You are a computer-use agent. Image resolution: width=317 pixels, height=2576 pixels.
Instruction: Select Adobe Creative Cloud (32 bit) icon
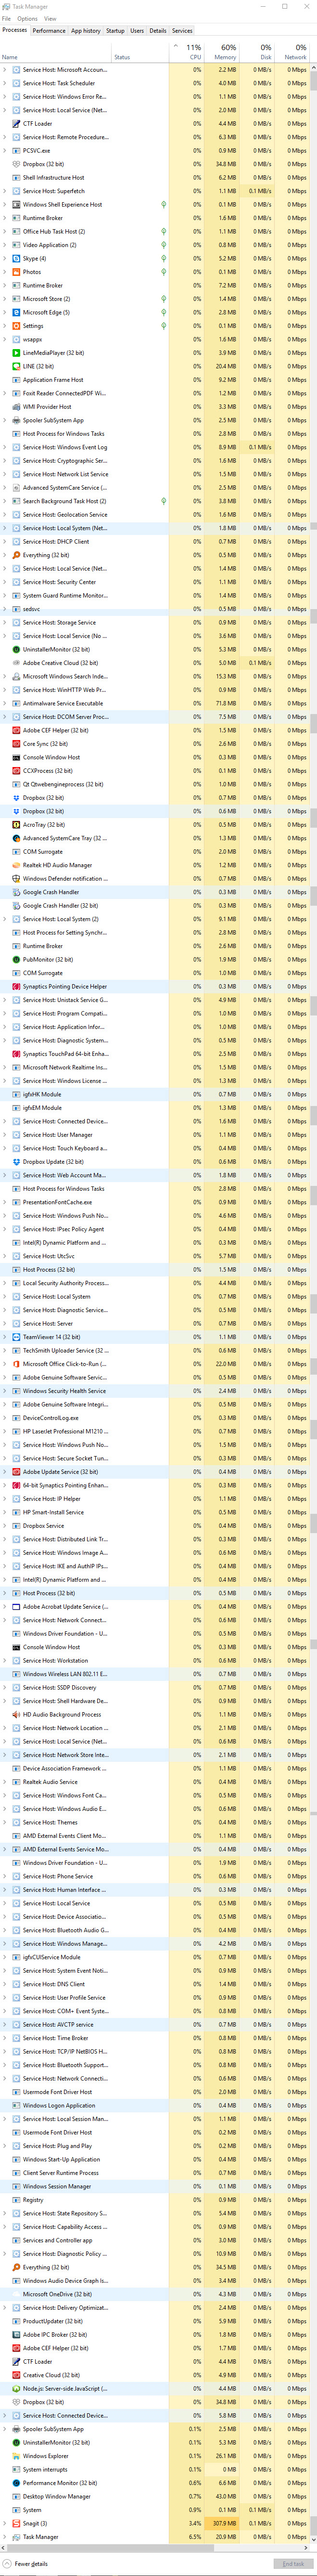pyautogui.click(x=16, y=663)
